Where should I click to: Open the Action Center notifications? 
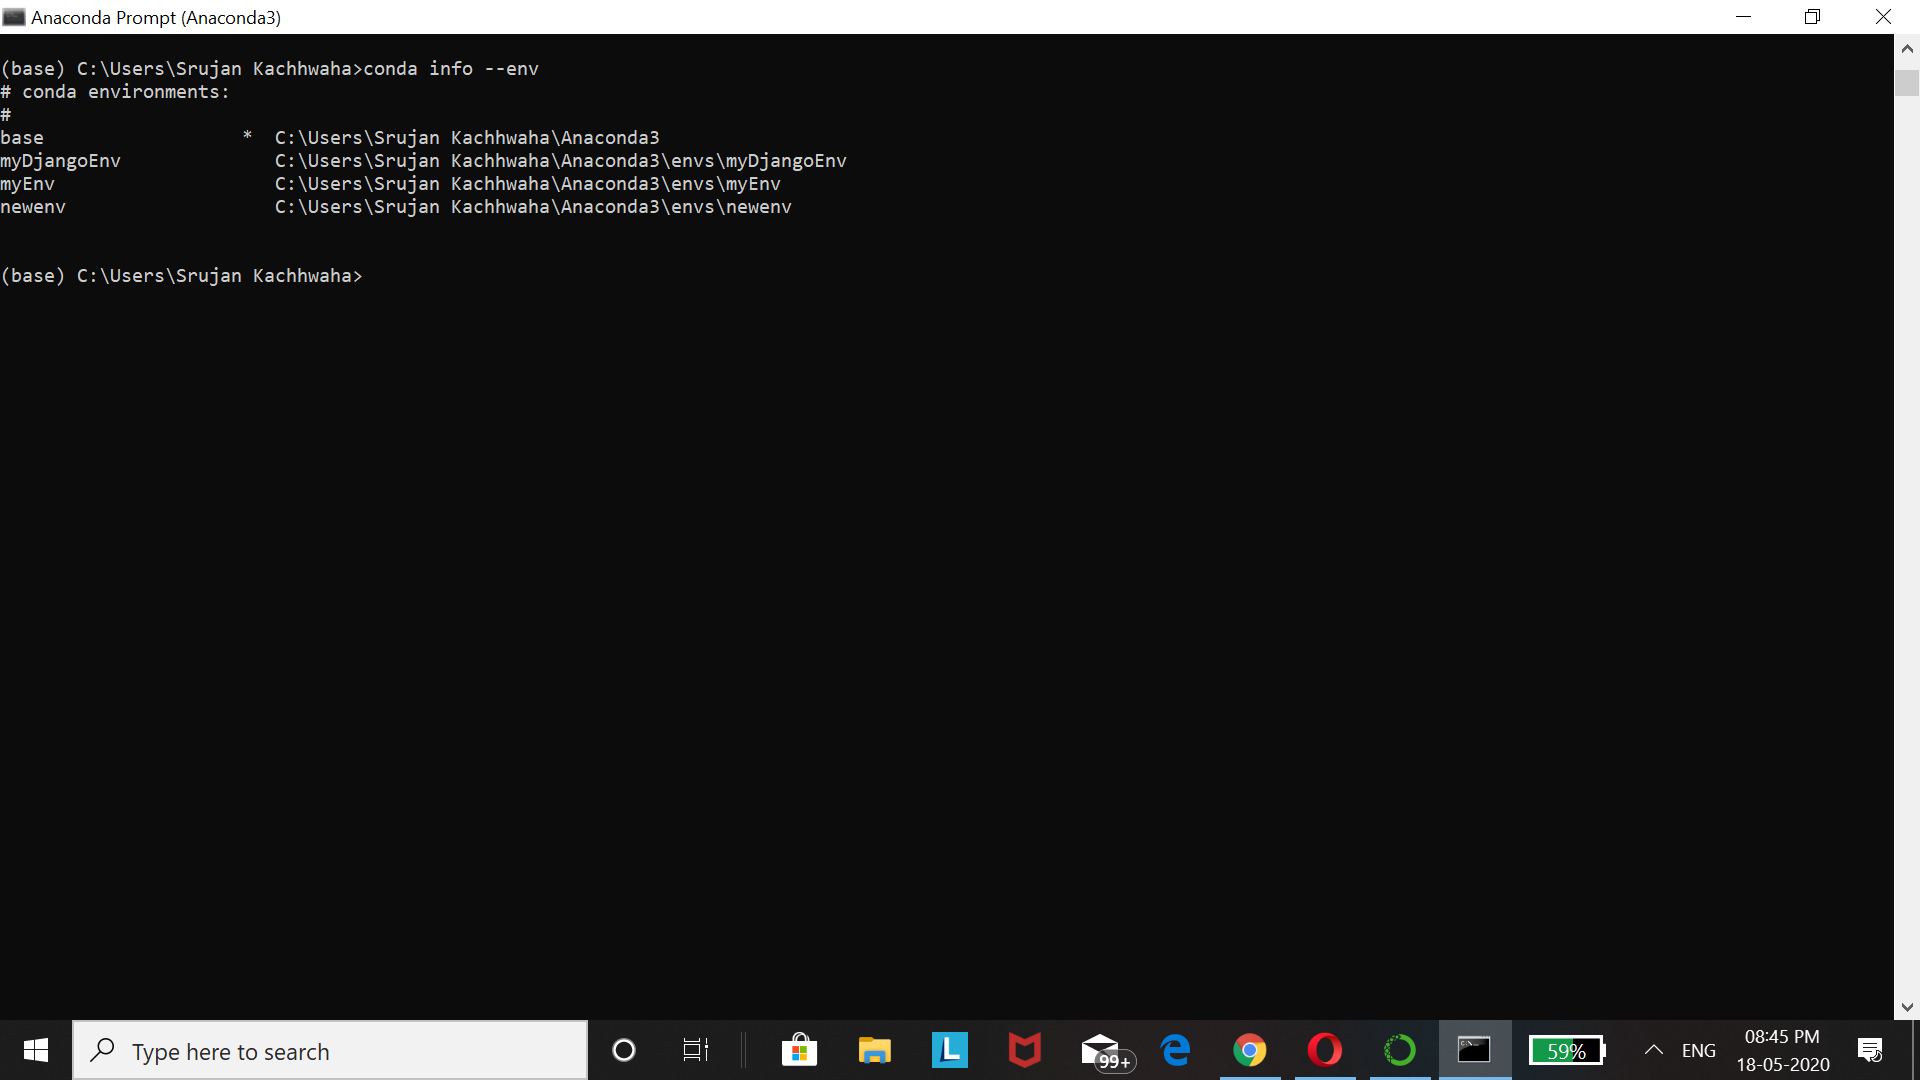click(x=1870, y=1050)
